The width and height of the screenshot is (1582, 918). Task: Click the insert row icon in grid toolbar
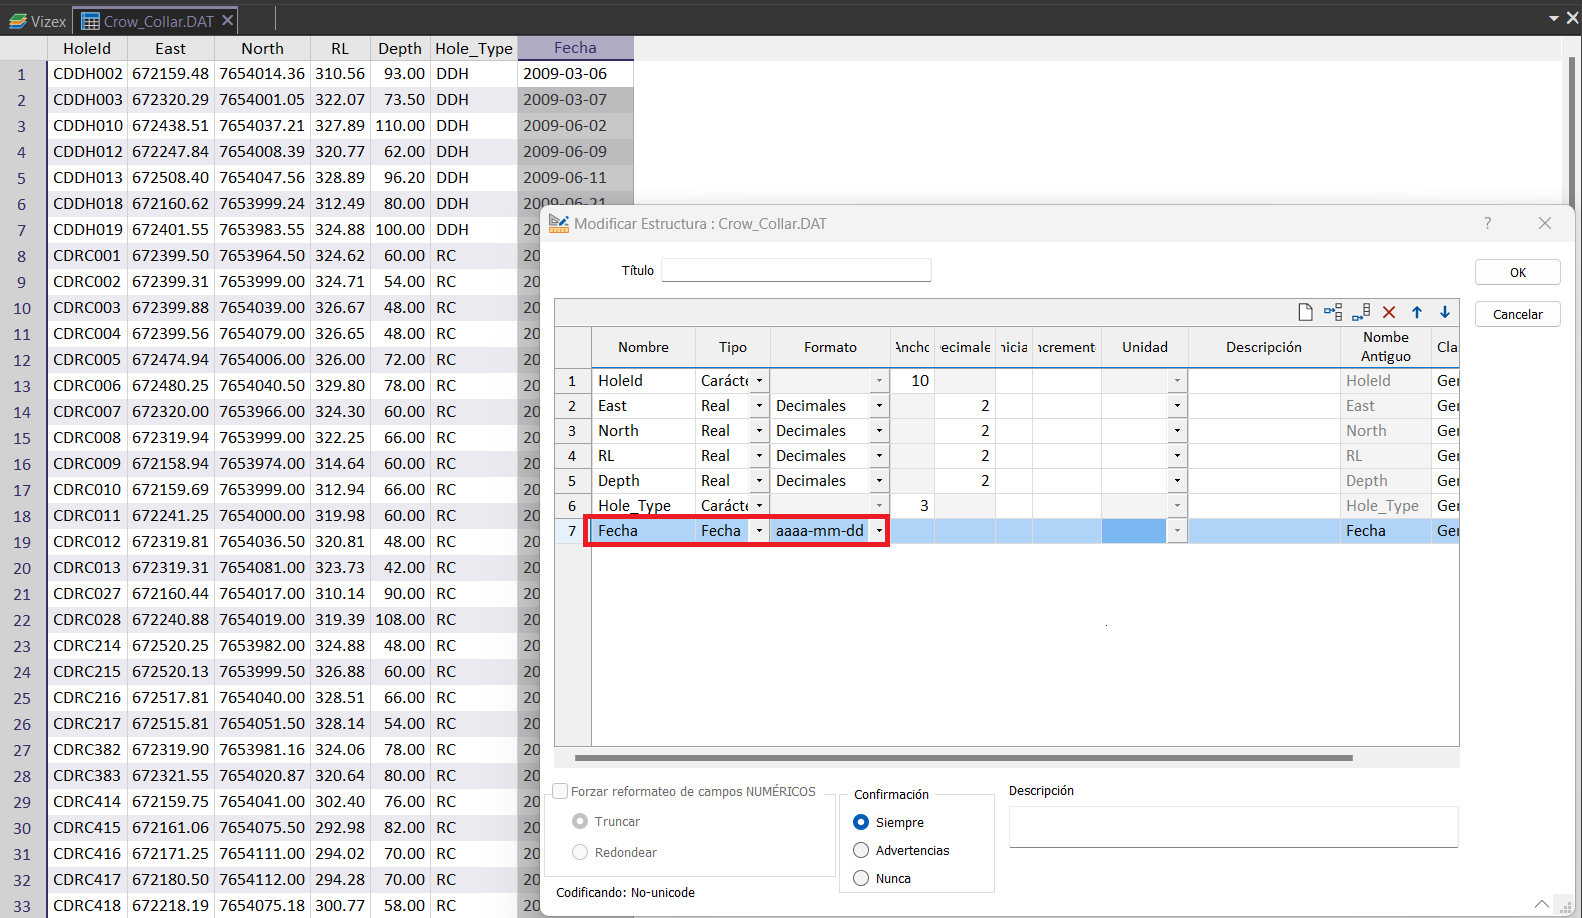tap(1333, 312)
